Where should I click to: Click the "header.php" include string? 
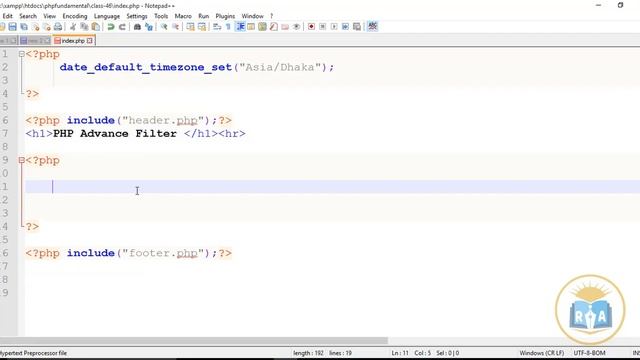[163, 120]
